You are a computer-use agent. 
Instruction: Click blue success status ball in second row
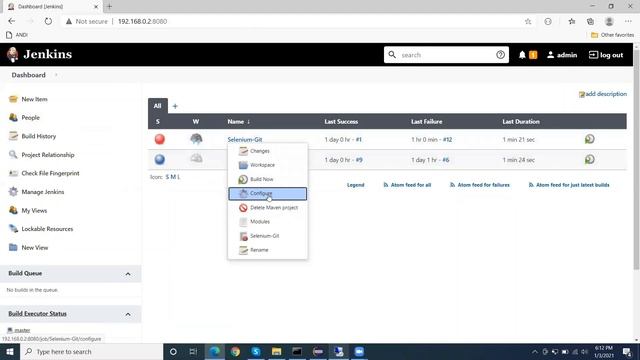(160, 159)
